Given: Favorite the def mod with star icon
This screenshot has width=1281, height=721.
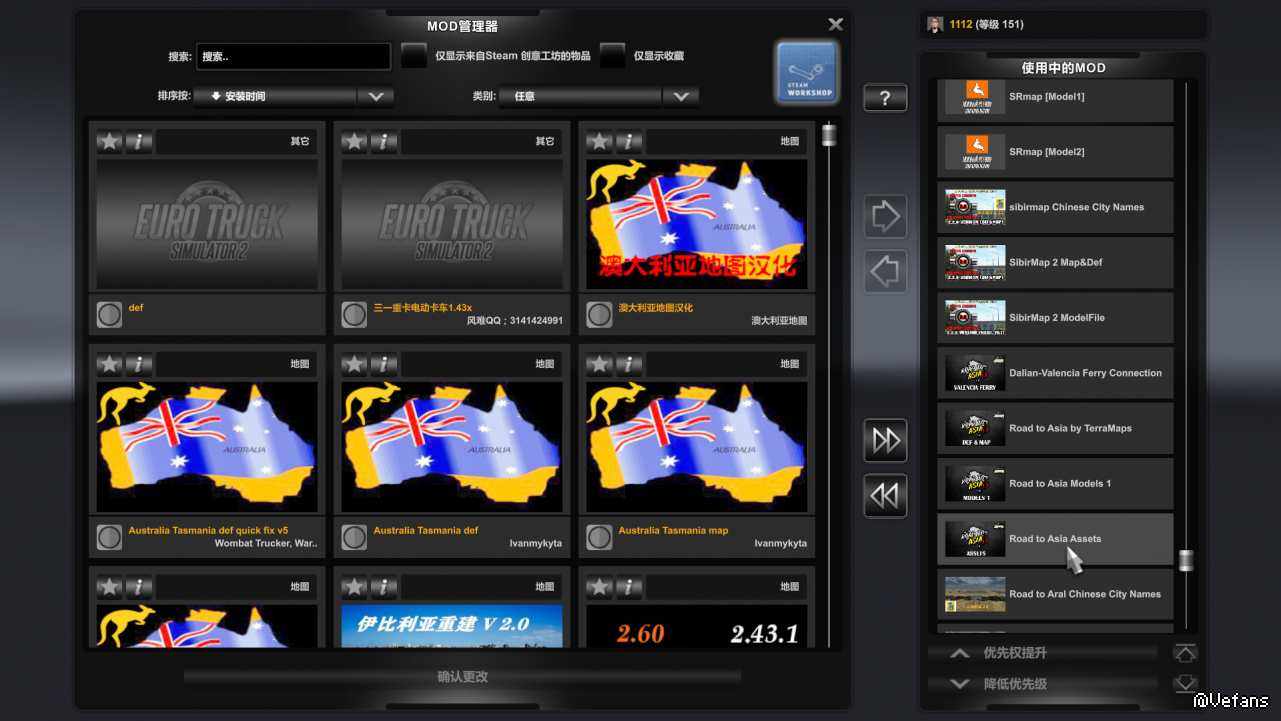Looking at the screenshot, I should point(109,141).
